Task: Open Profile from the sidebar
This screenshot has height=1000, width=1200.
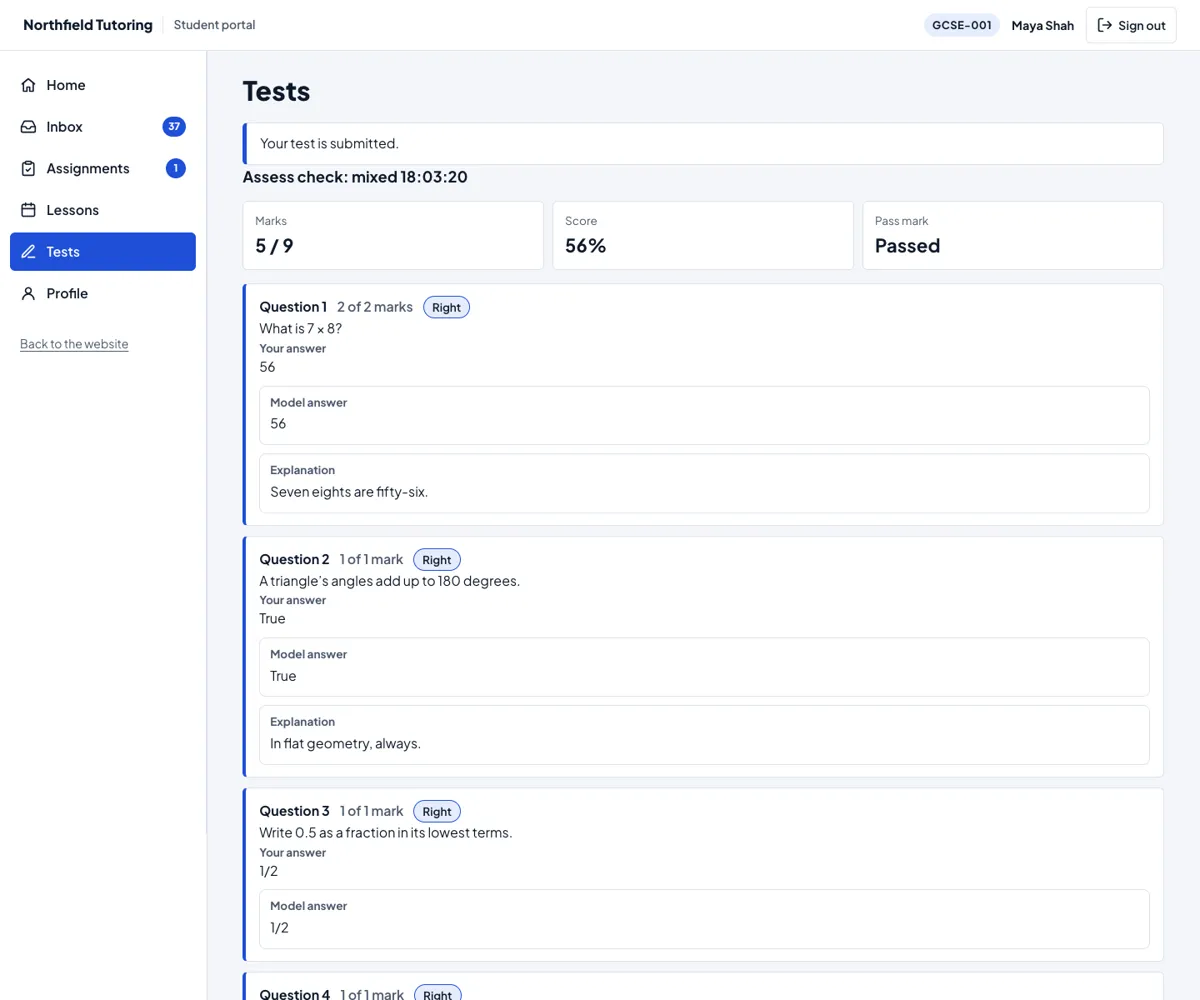Action: point(103,294)
